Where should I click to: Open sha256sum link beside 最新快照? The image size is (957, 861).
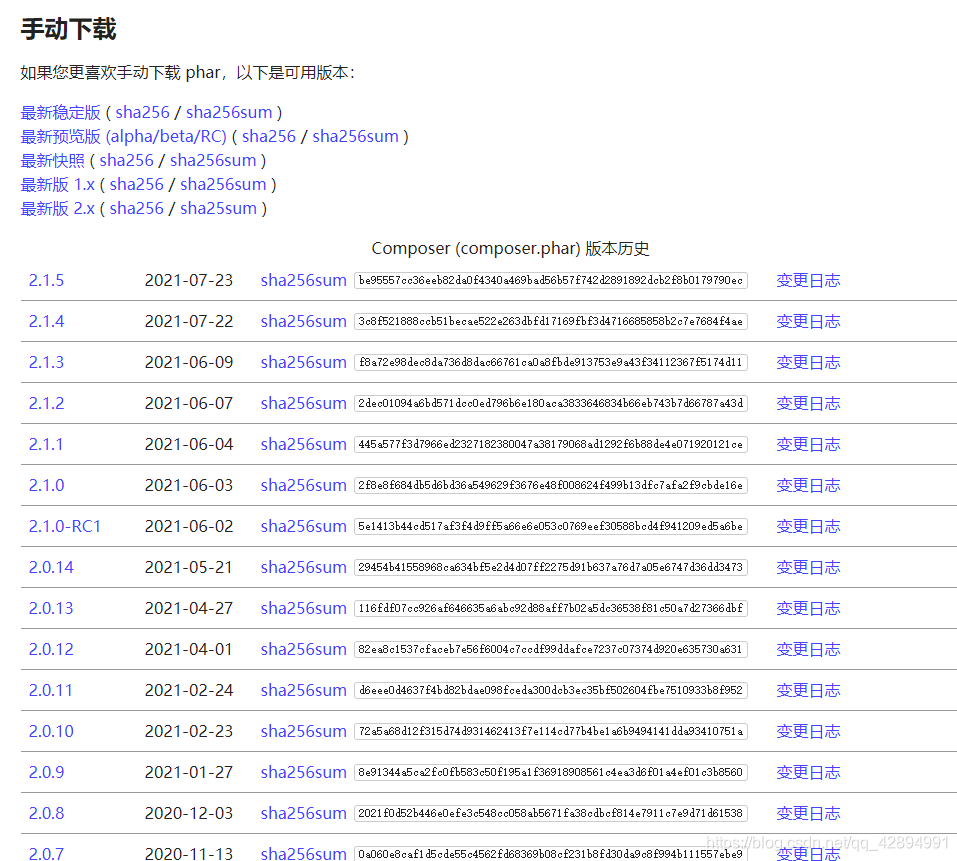click(213, 160)
